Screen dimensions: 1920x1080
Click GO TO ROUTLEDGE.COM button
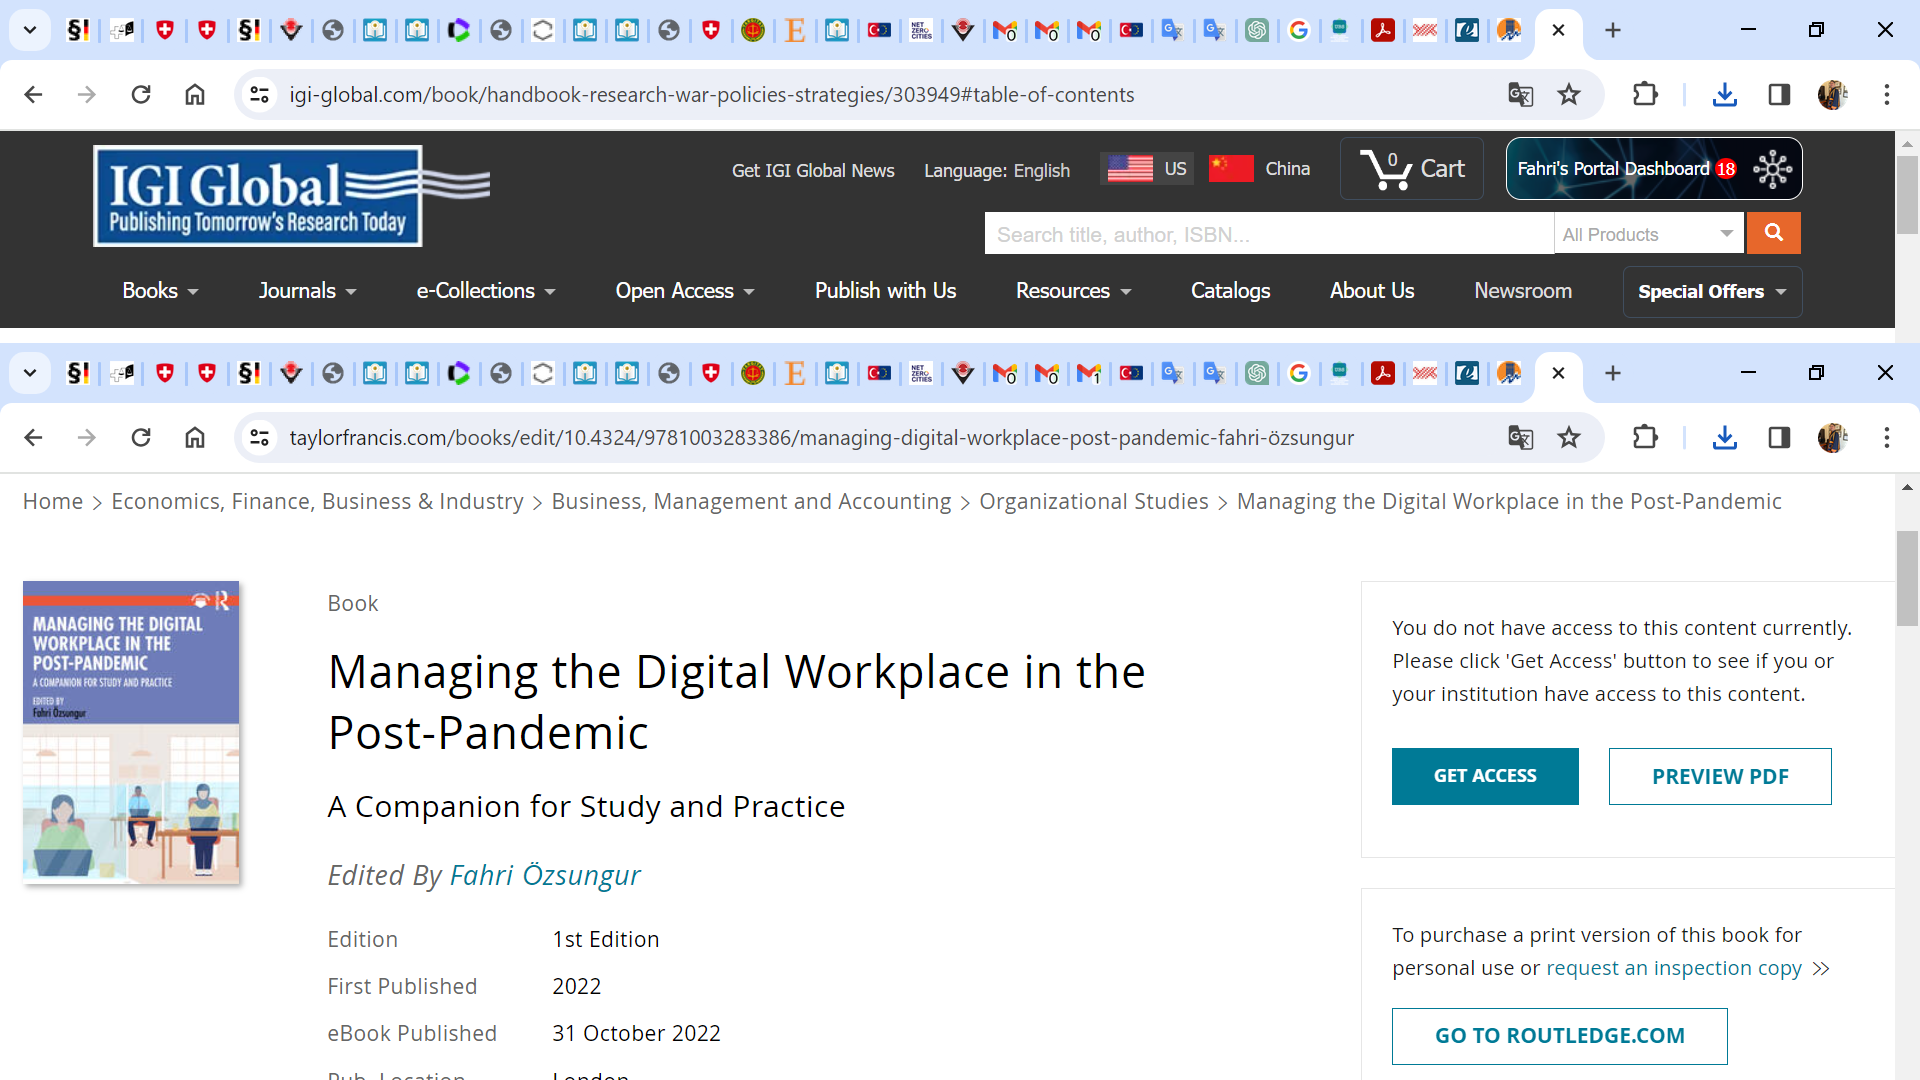click(x=1560, y=1036)
